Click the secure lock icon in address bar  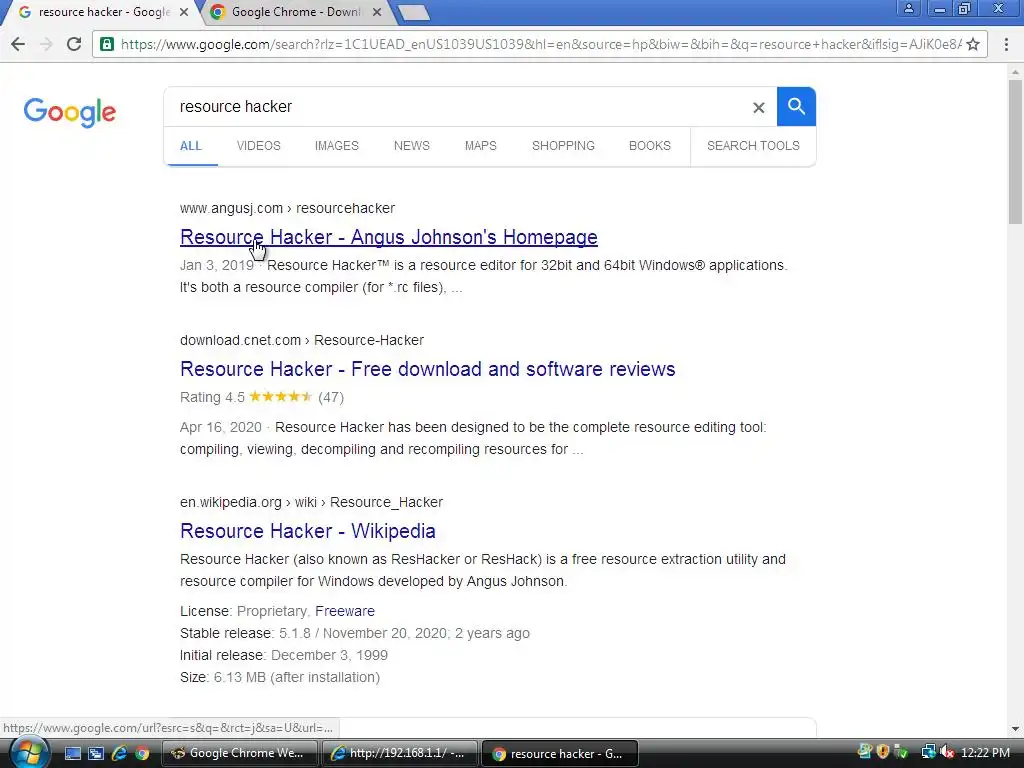click(x=106, y=44)
